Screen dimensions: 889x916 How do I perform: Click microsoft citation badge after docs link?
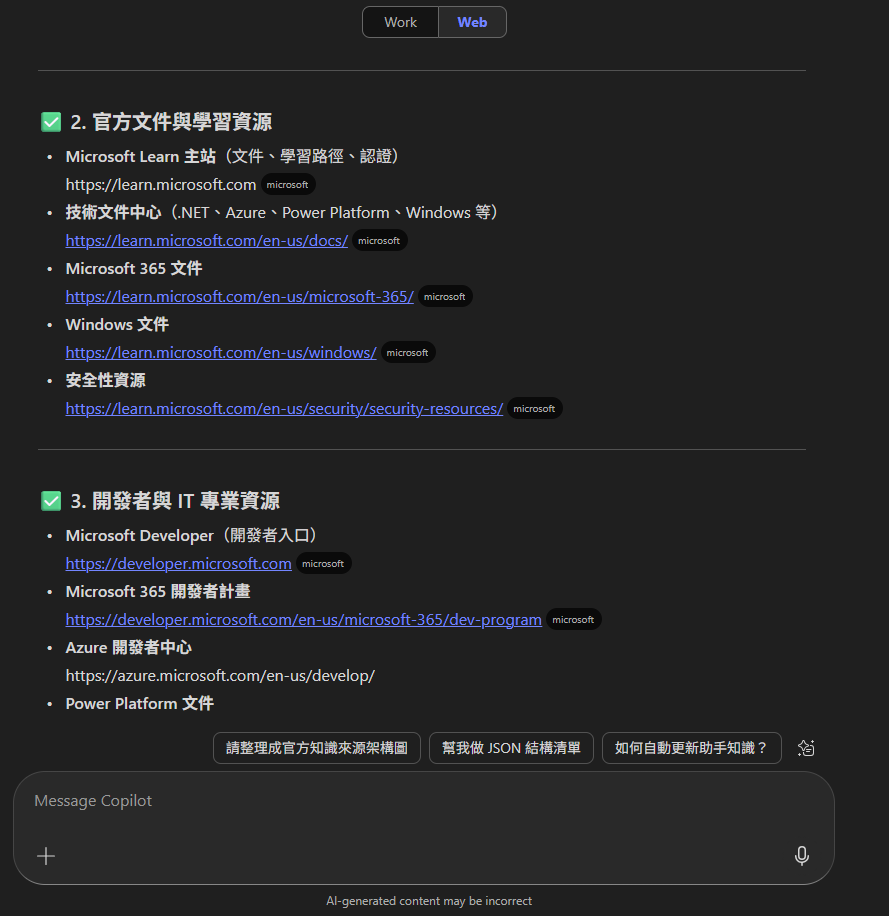[379, 241]
